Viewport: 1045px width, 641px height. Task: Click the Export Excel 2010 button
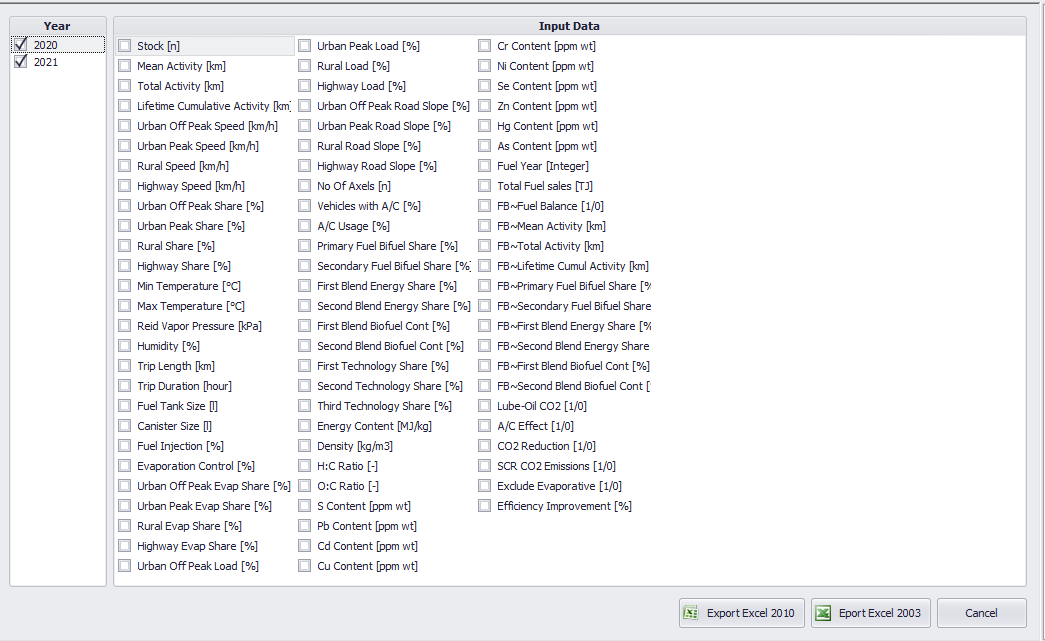[741, 612]
